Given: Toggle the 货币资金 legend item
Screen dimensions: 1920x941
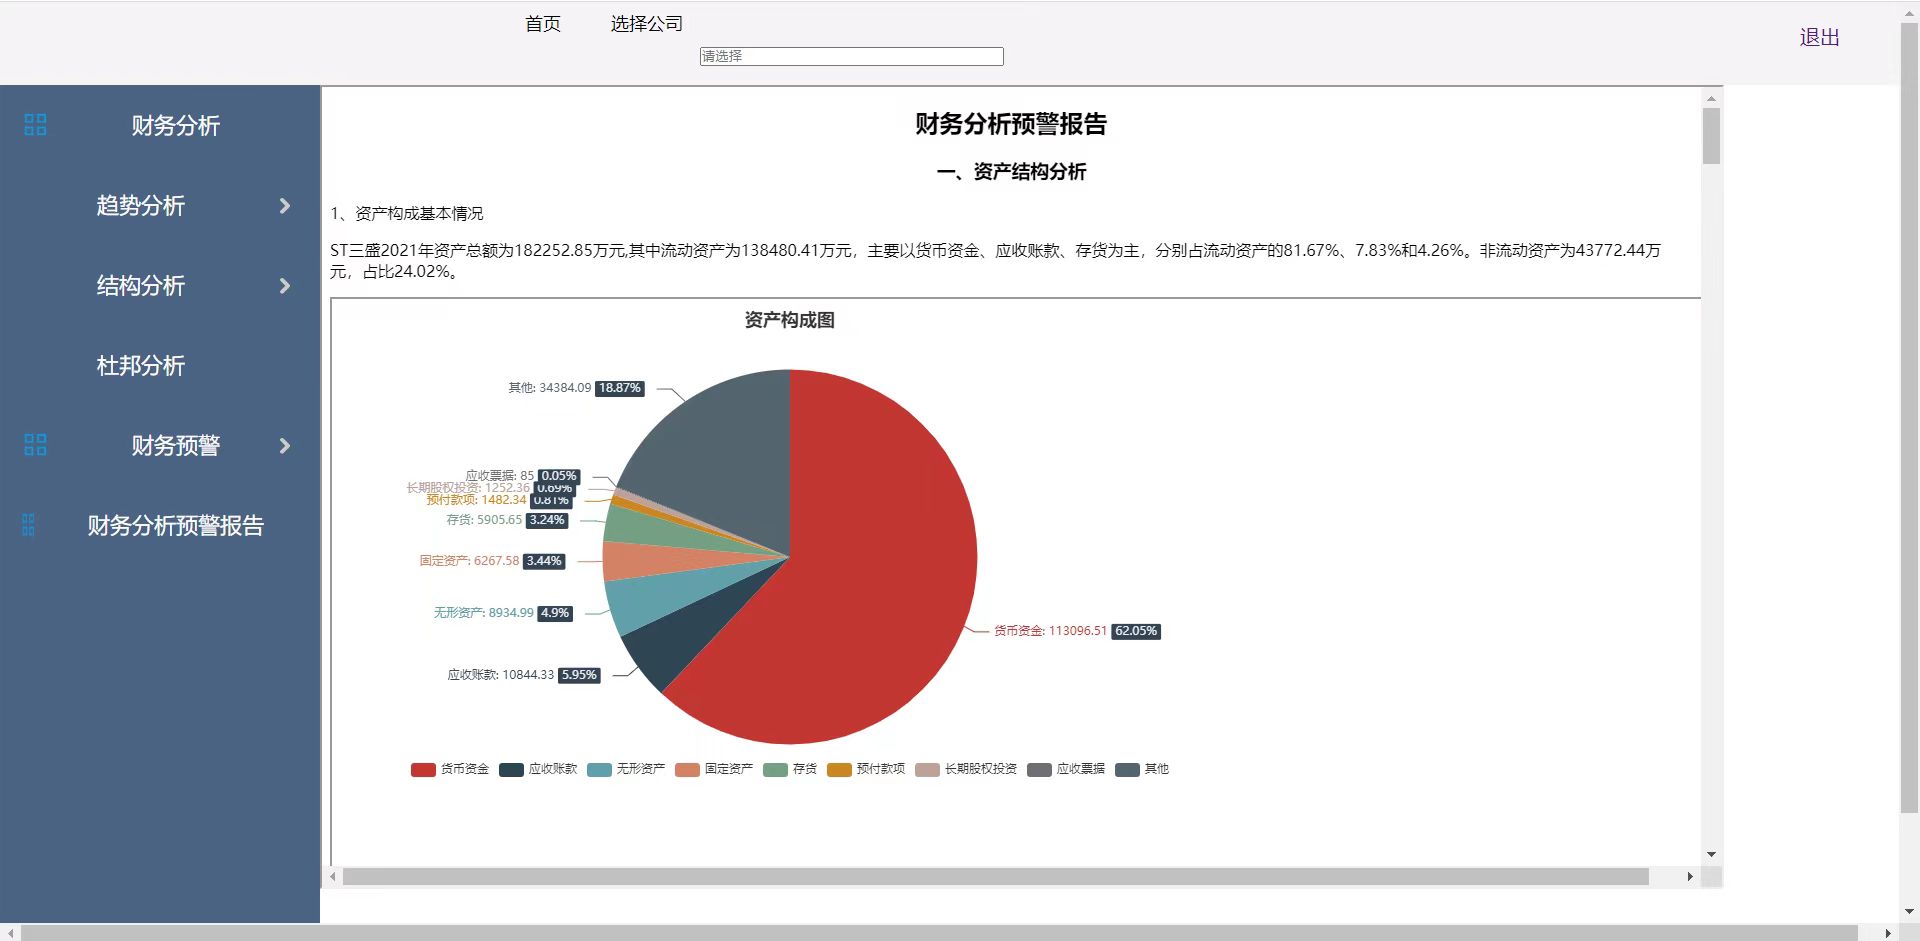Looking at the screenshot, I should (x=450, y=769).
